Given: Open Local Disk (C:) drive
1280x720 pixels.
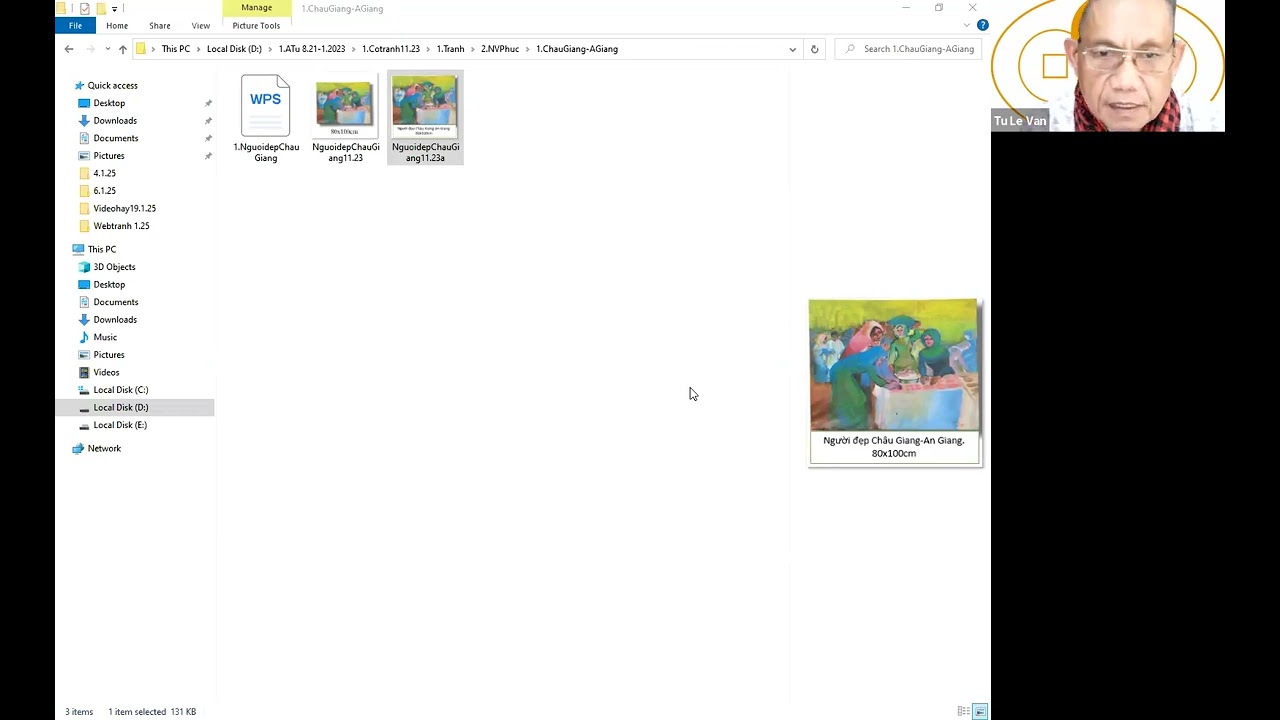Looking at the screenshot, I should pos(120,390).
